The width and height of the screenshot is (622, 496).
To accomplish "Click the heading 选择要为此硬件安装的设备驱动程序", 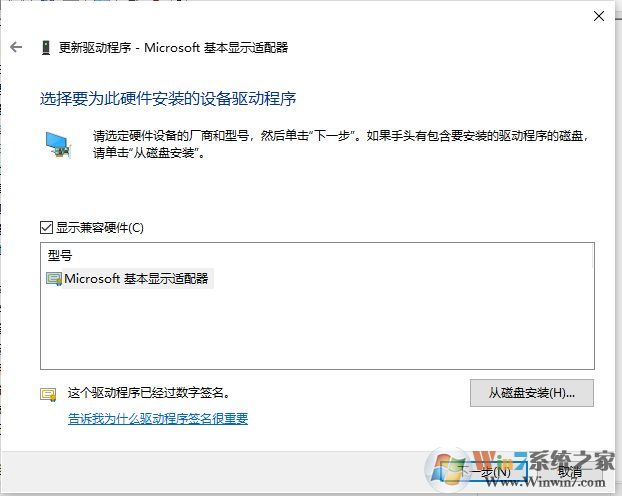I will [168, 99].
